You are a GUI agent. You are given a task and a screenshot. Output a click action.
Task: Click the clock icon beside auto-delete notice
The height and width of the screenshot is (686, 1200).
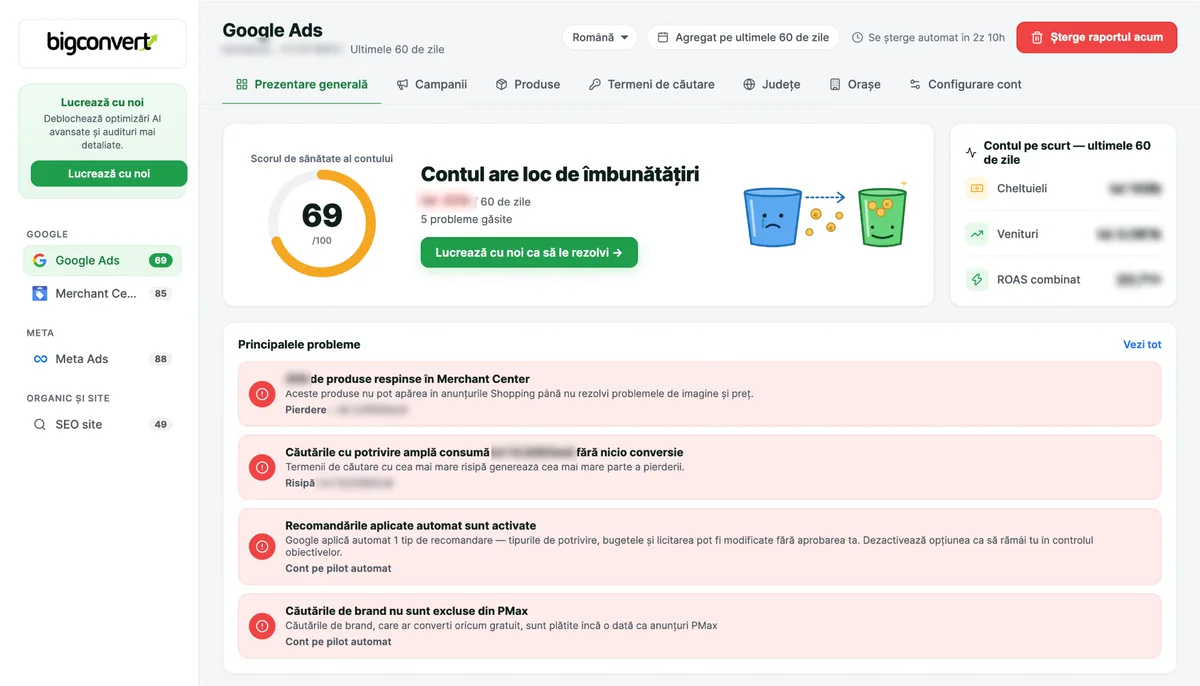tap(857, 37)
